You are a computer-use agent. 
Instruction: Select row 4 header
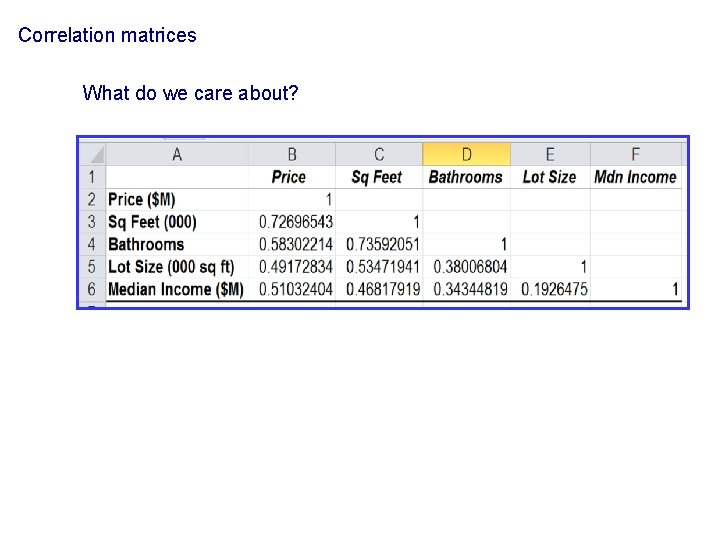(x=92, y=244)
